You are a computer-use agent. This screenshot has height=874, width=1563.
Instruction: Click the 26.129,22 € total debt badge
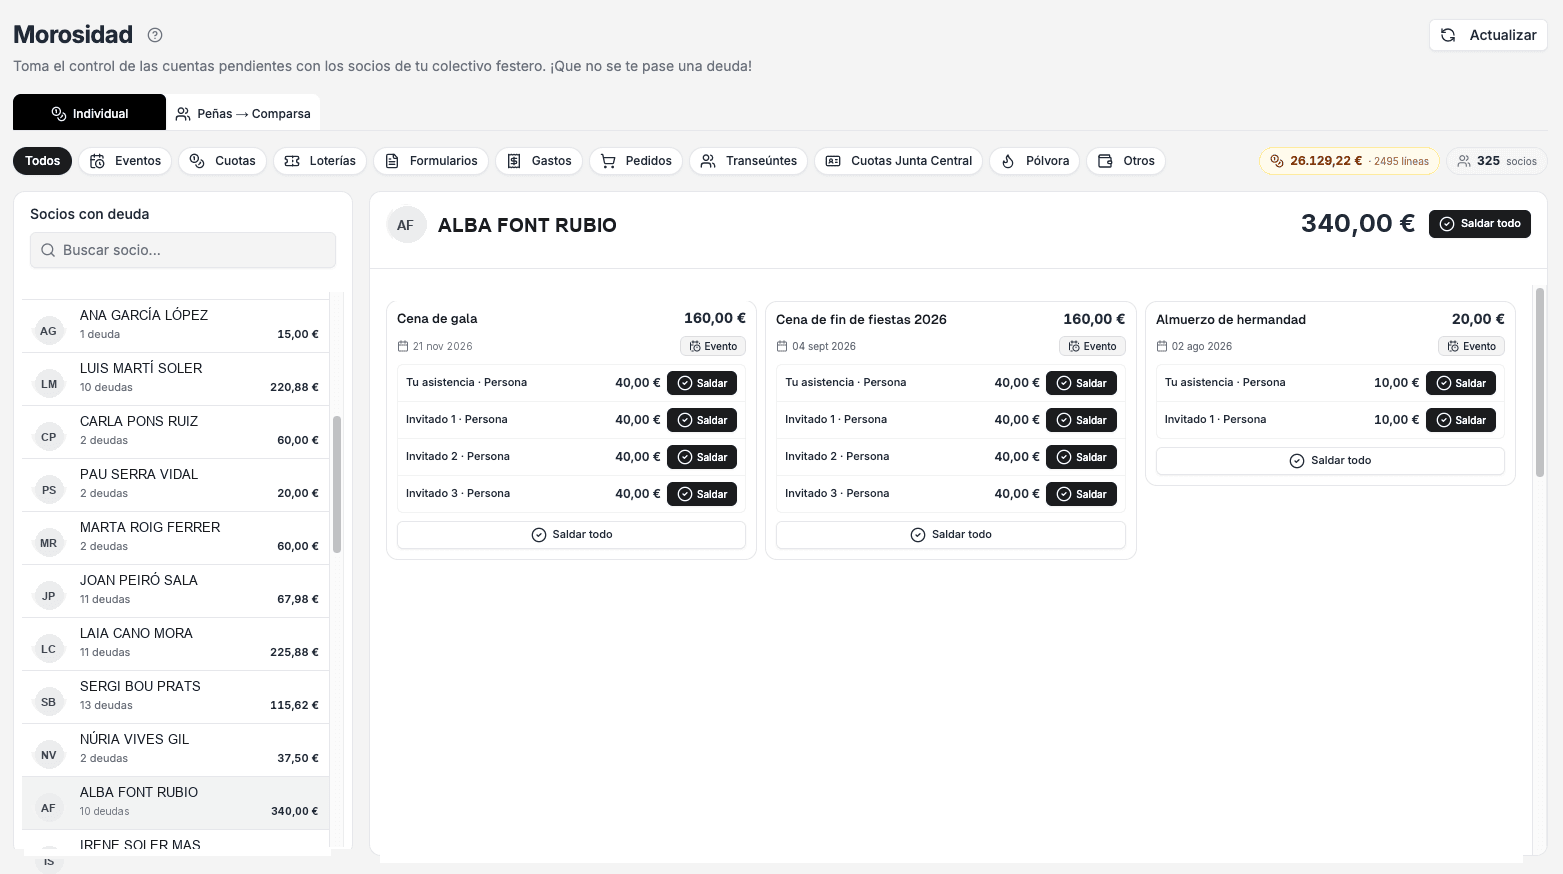(x=1349, y=161)
